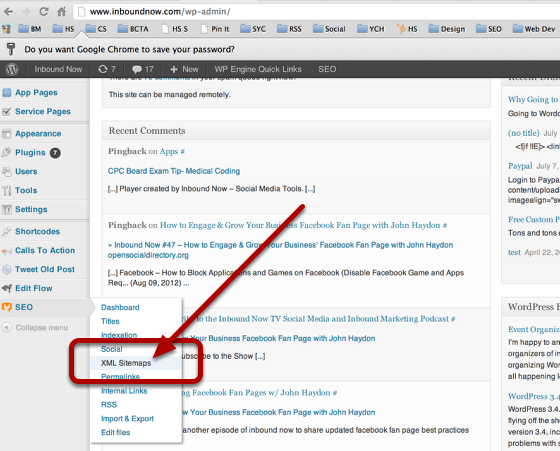Open the Web Dev bookmarks folder

[534, 29]
